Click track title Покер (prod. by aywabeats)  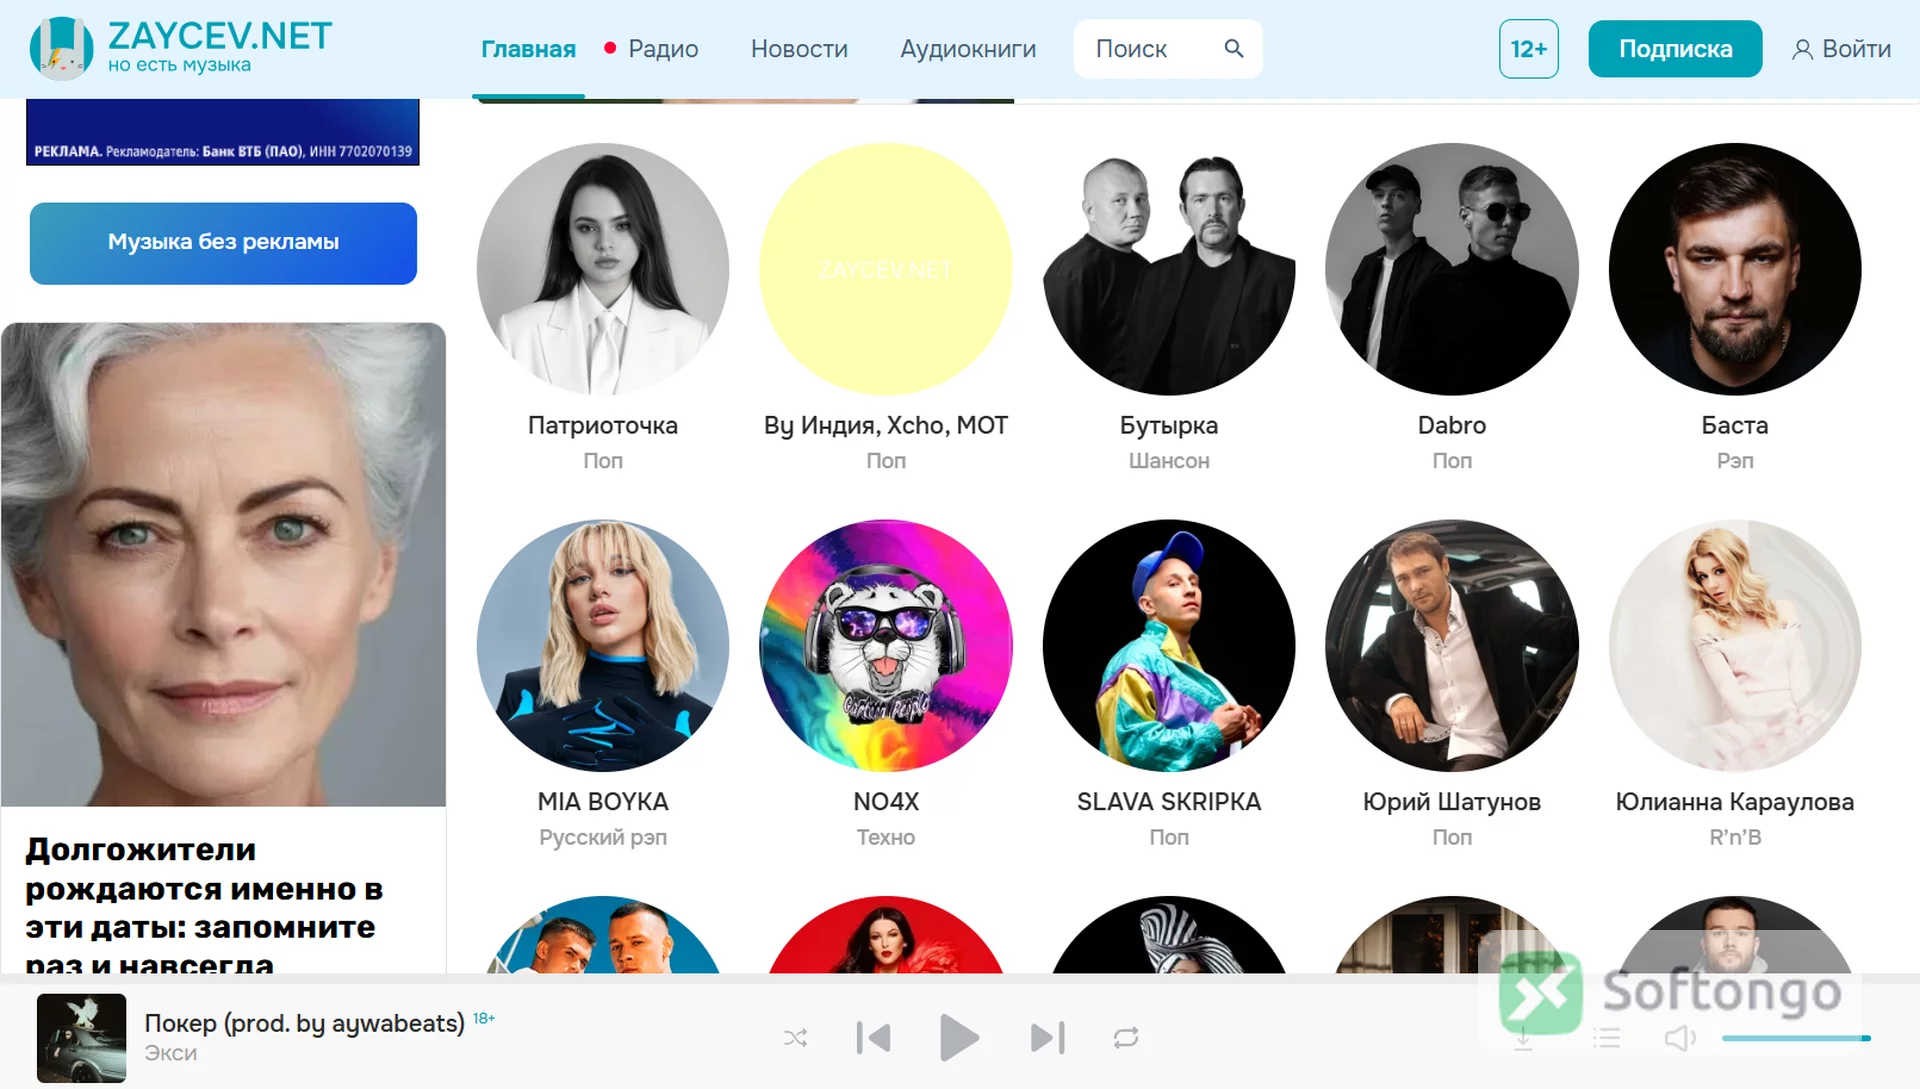click(x=305, y=1023)
